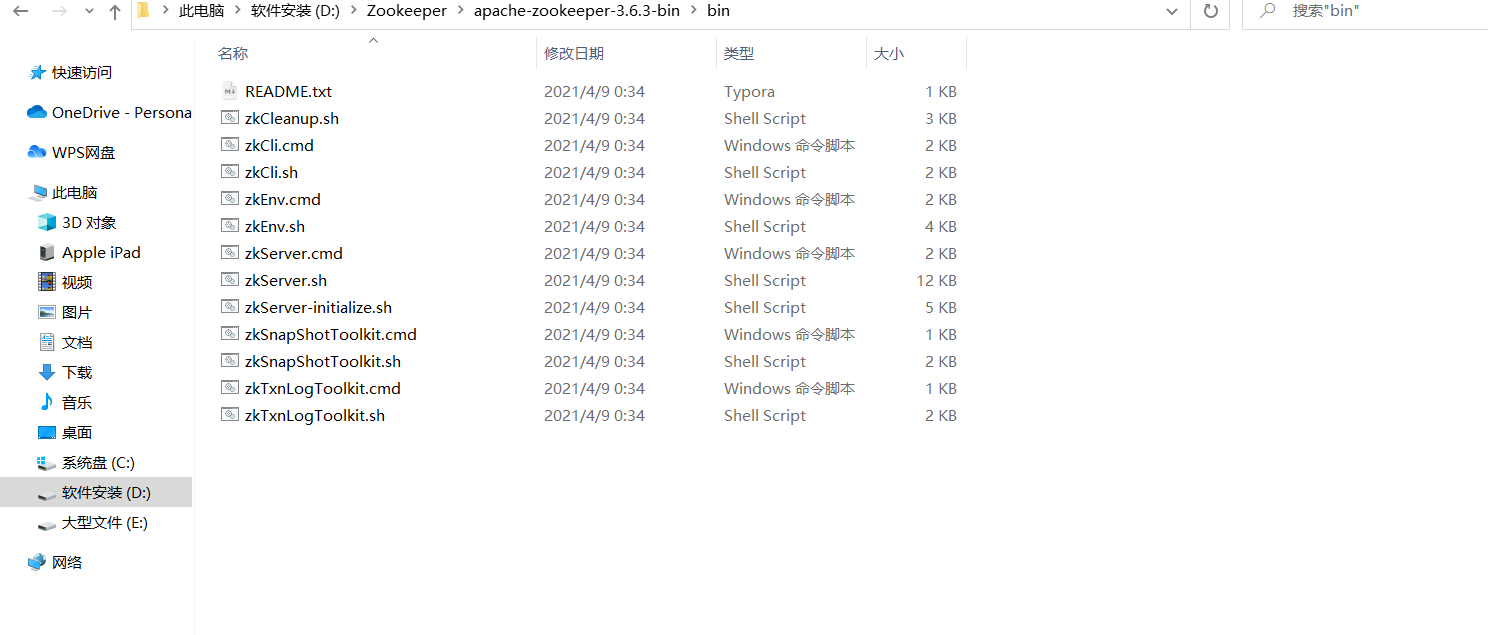
Task: Click the Apple iPad device icon
Action: coord(47,252)
